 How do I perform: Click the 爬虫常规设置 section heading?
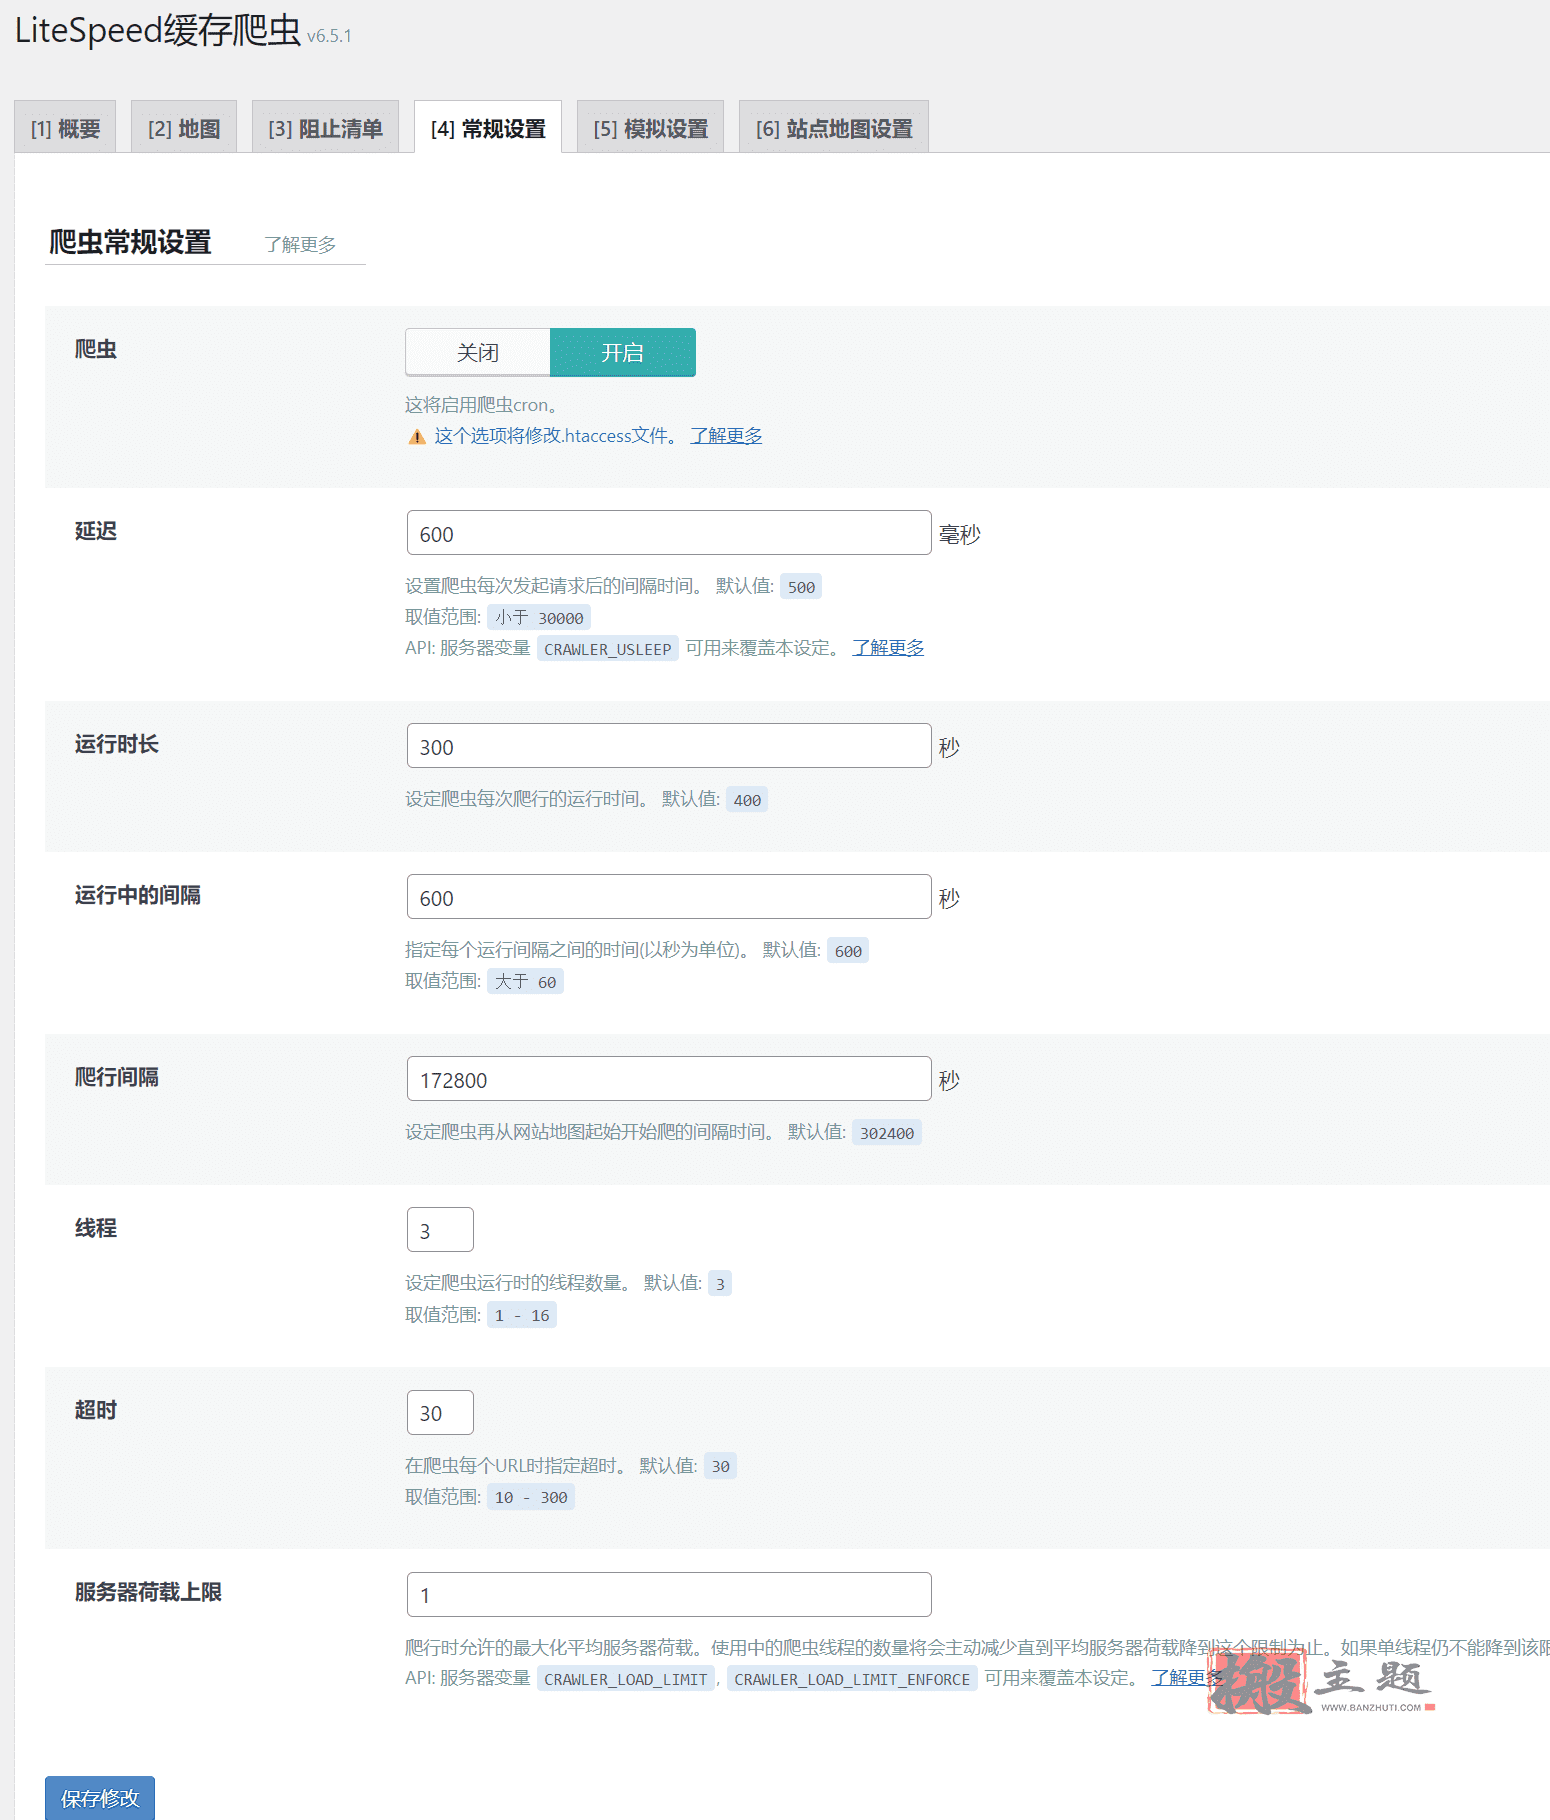[130, 242]
